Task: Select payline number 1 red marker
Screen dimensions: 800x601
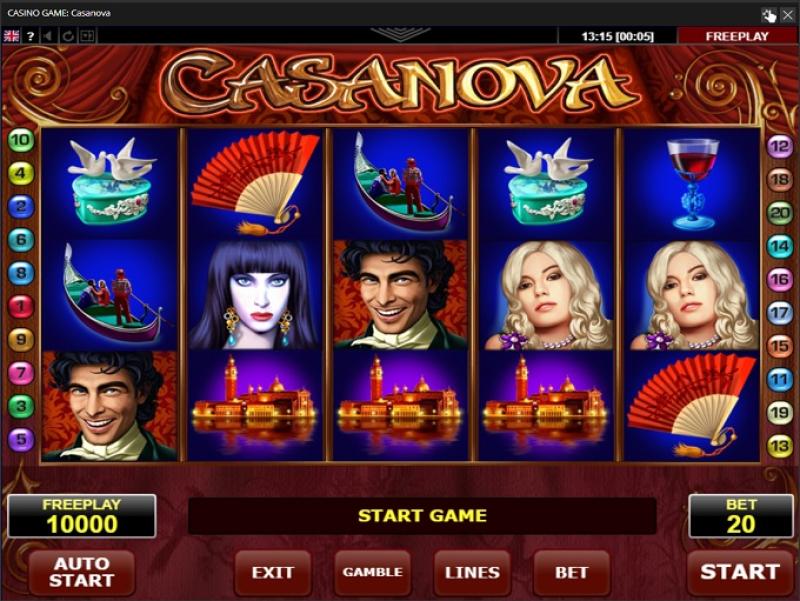Action: 21,307
